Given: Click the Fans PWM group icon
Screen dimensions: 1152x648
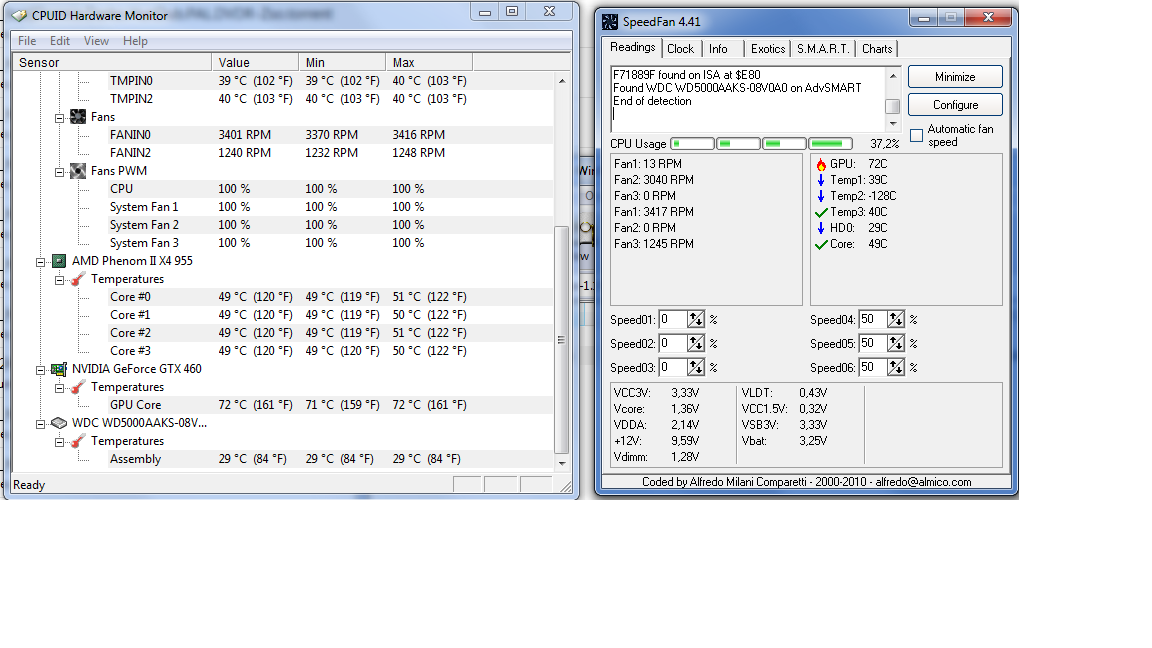Looking at the screenshot, I should (78, 171).
